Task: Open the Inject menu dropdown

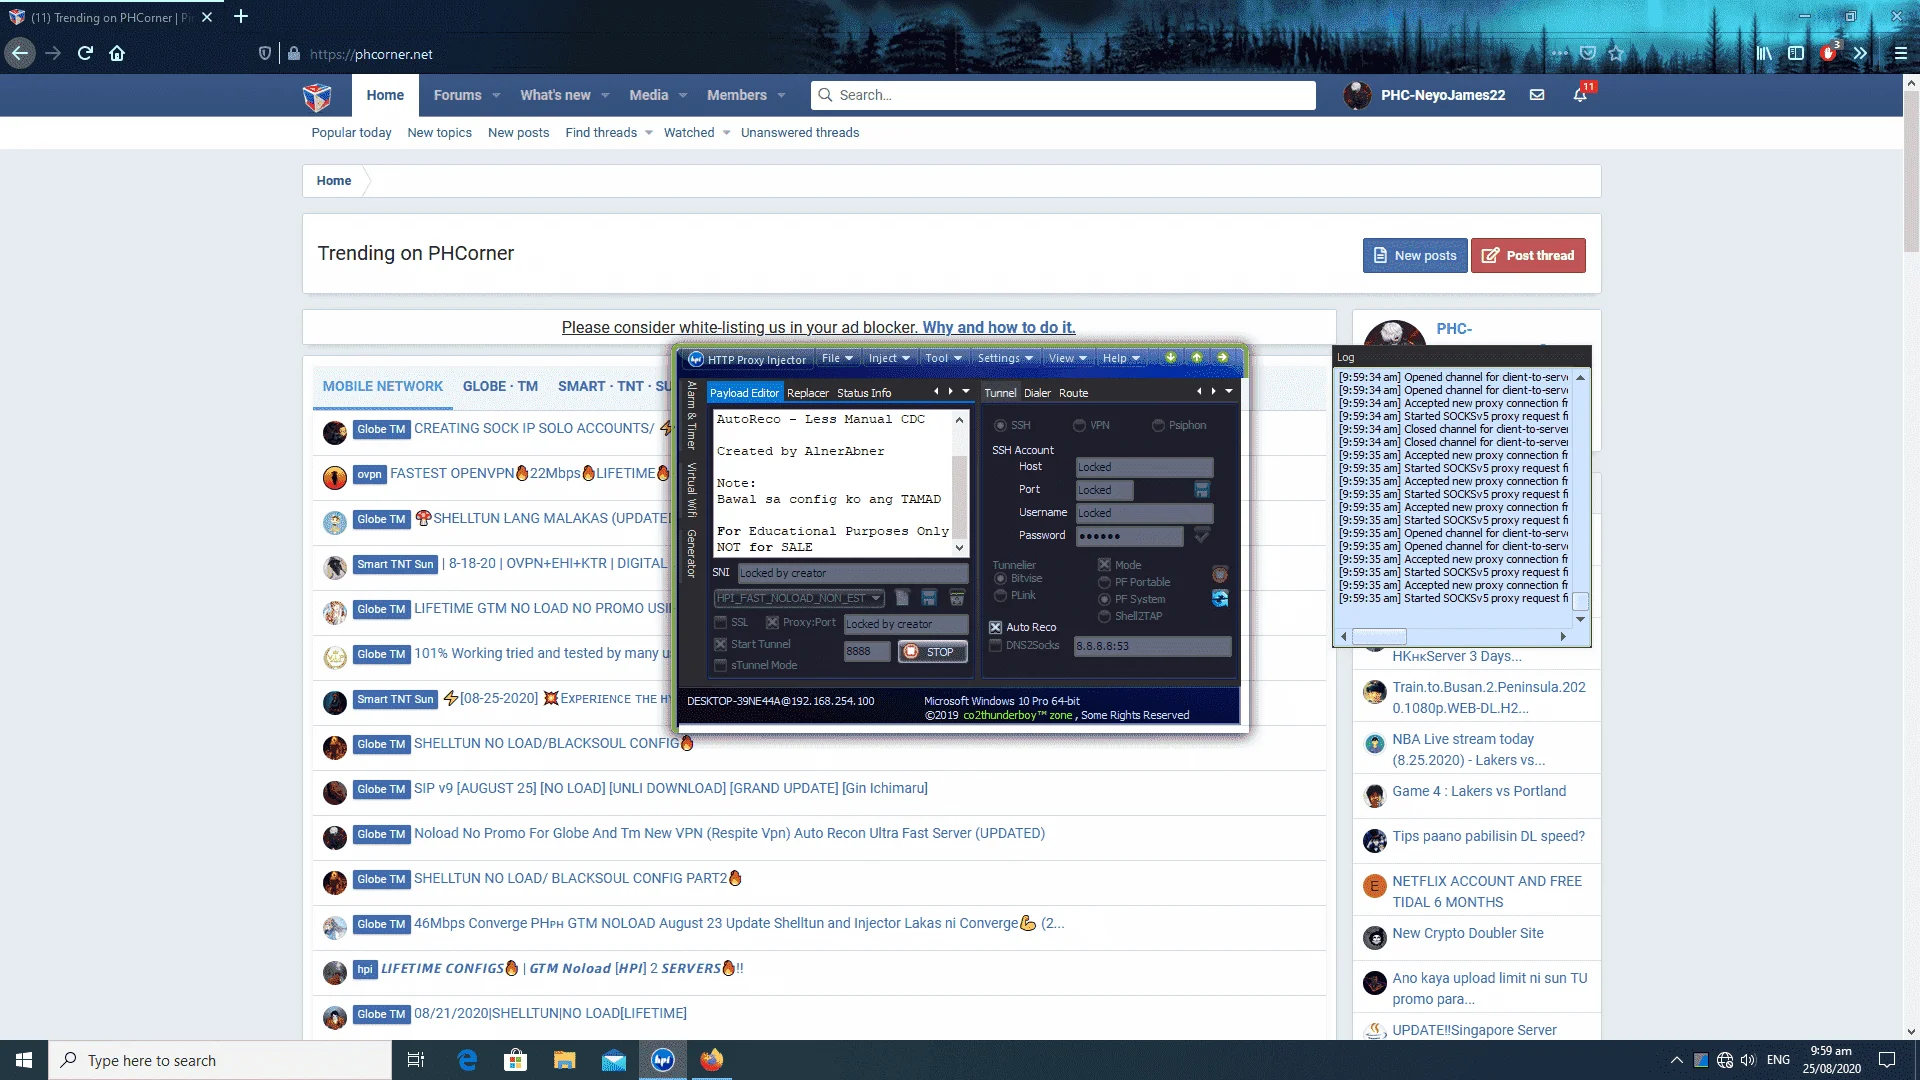Action: pyautogui.click(x=889, y=358)
